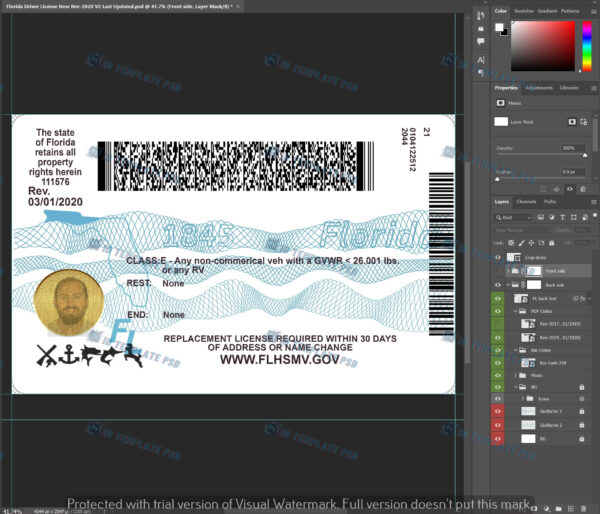Open the Paragraph panel icon
Image resolution: width=600 pixels, height=514 pixels.
click(x=481, y=72)
